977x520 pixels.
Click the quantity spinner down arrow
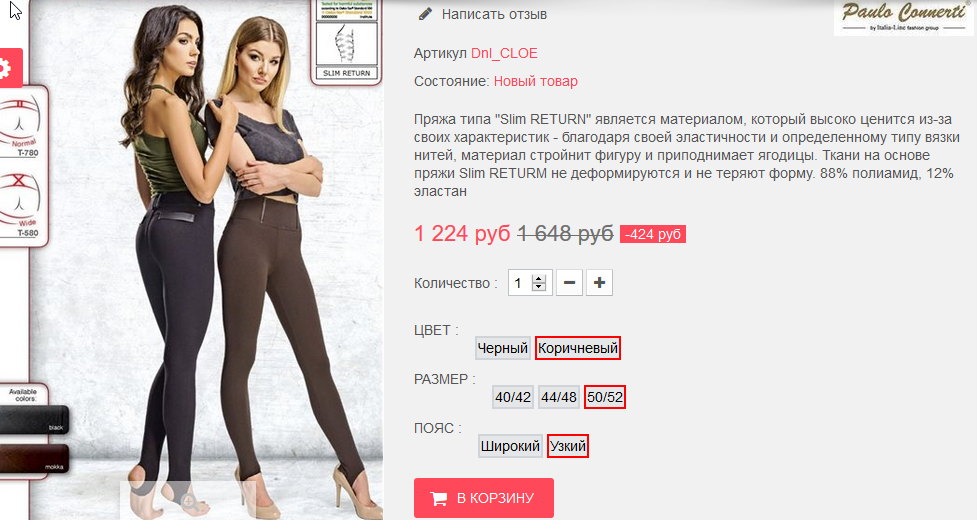click(539, 287)
